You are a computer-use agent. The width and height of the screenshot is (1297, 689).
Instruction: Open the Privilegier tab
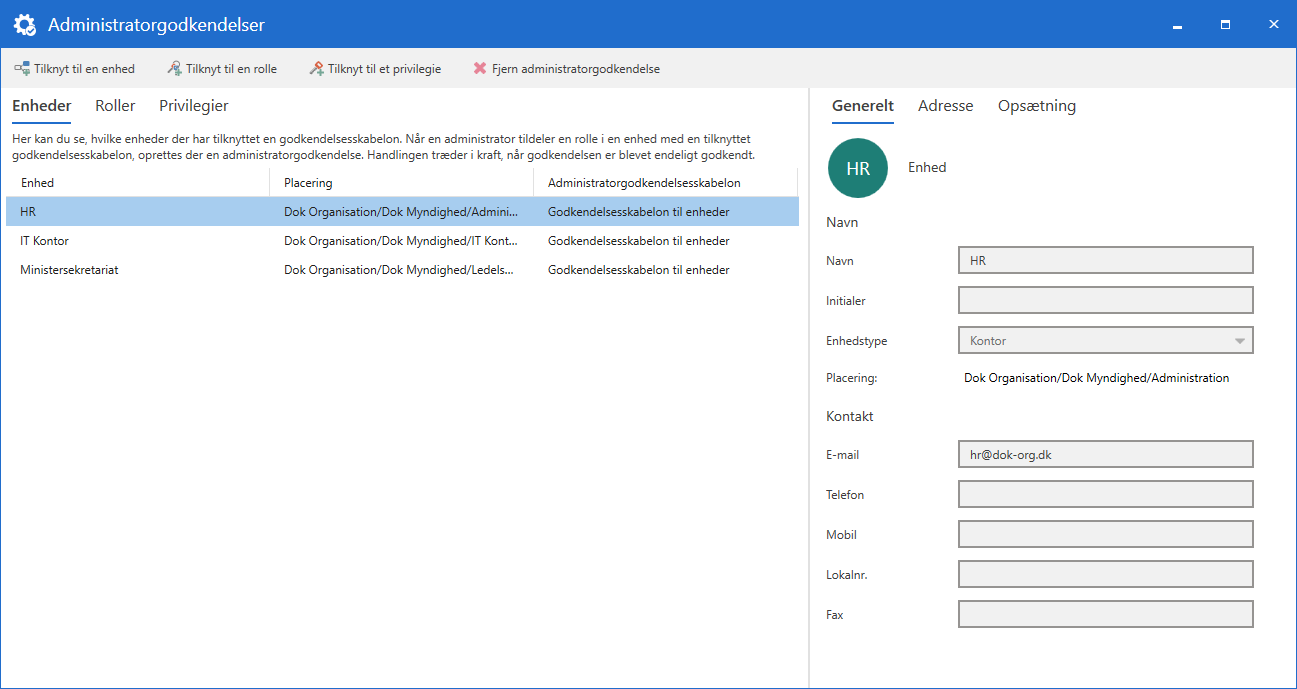(194, 106)
